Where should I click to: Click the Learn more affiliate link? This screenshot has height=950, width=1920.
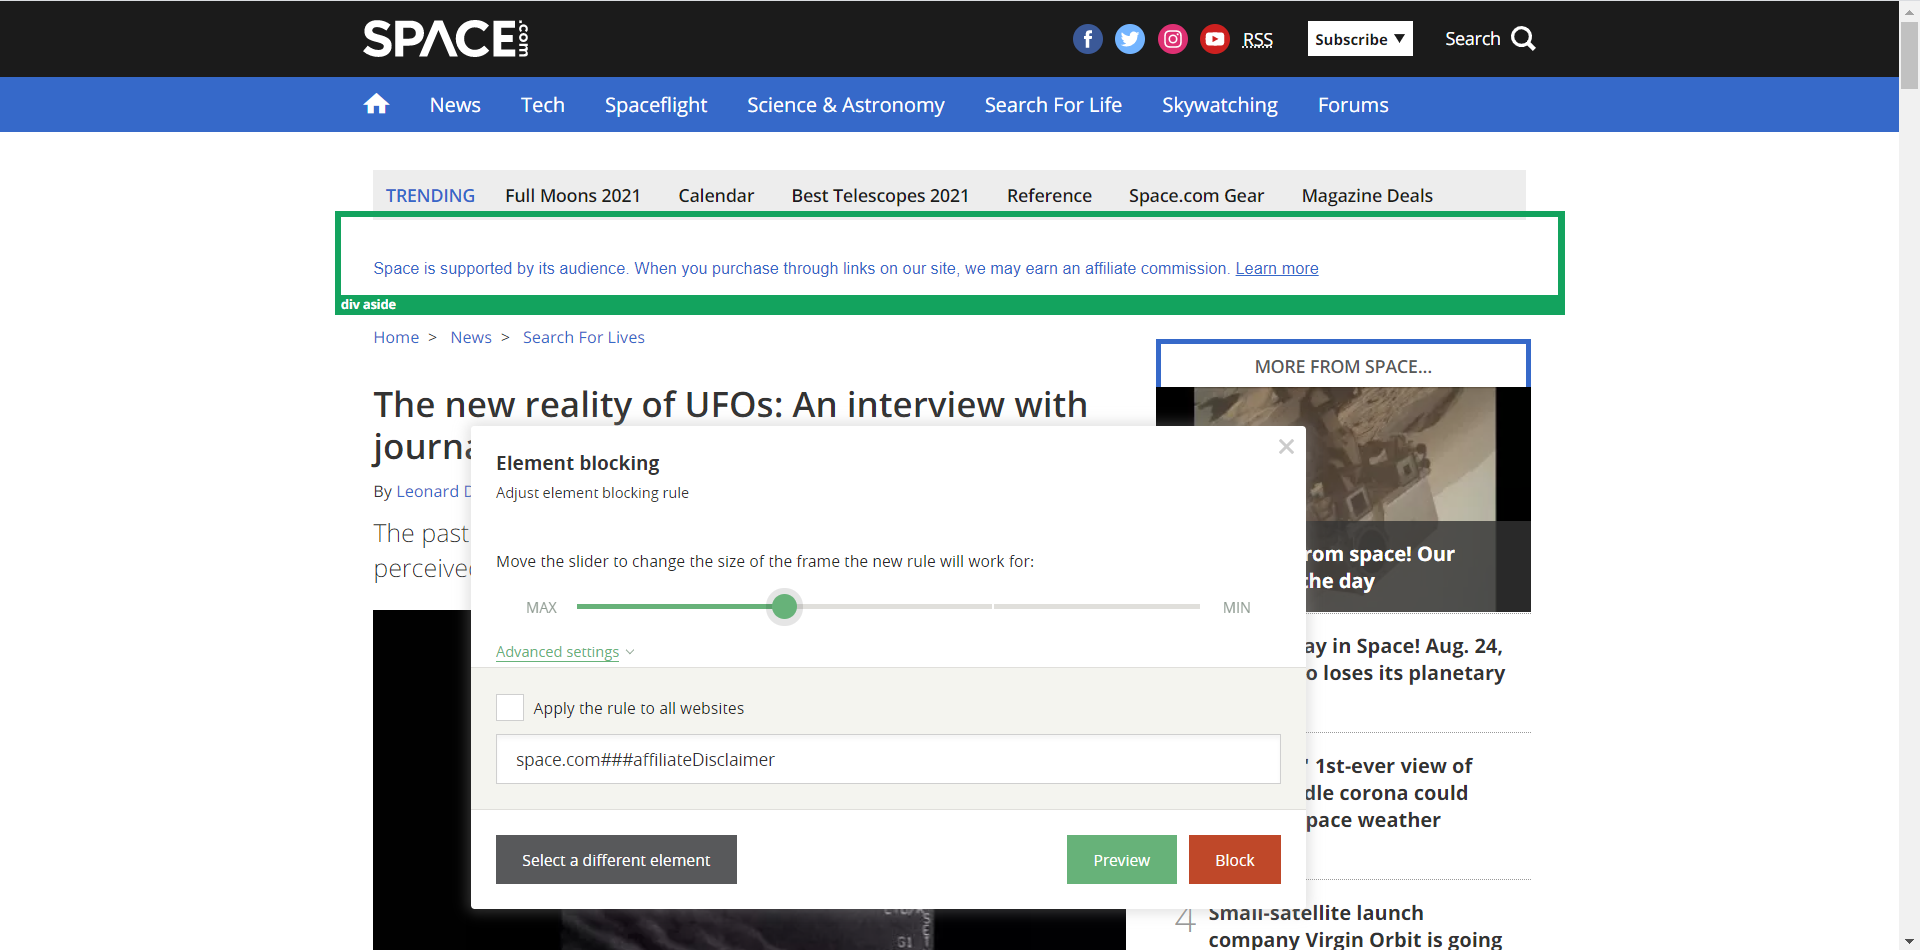point(1277,268)
